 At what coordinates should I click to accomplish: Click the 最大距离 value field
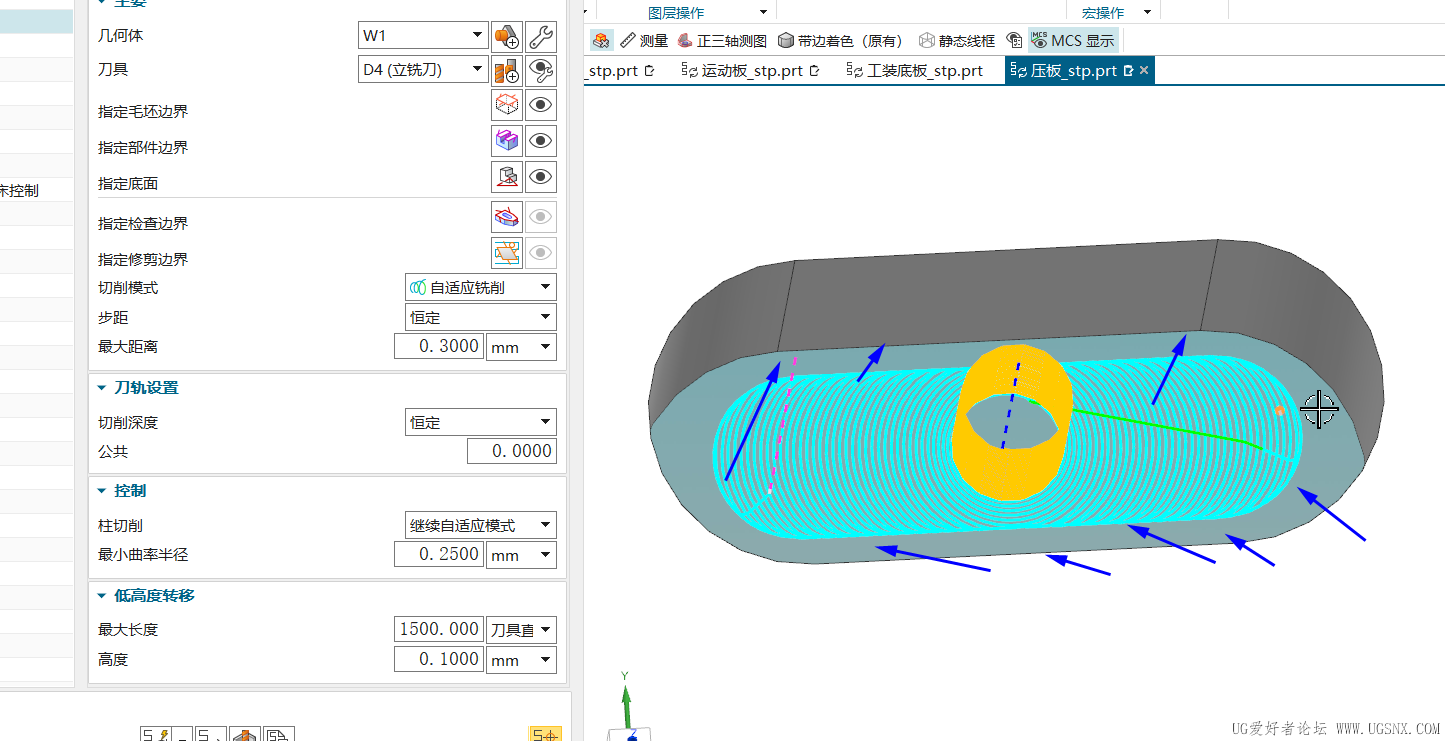point(438,347)
